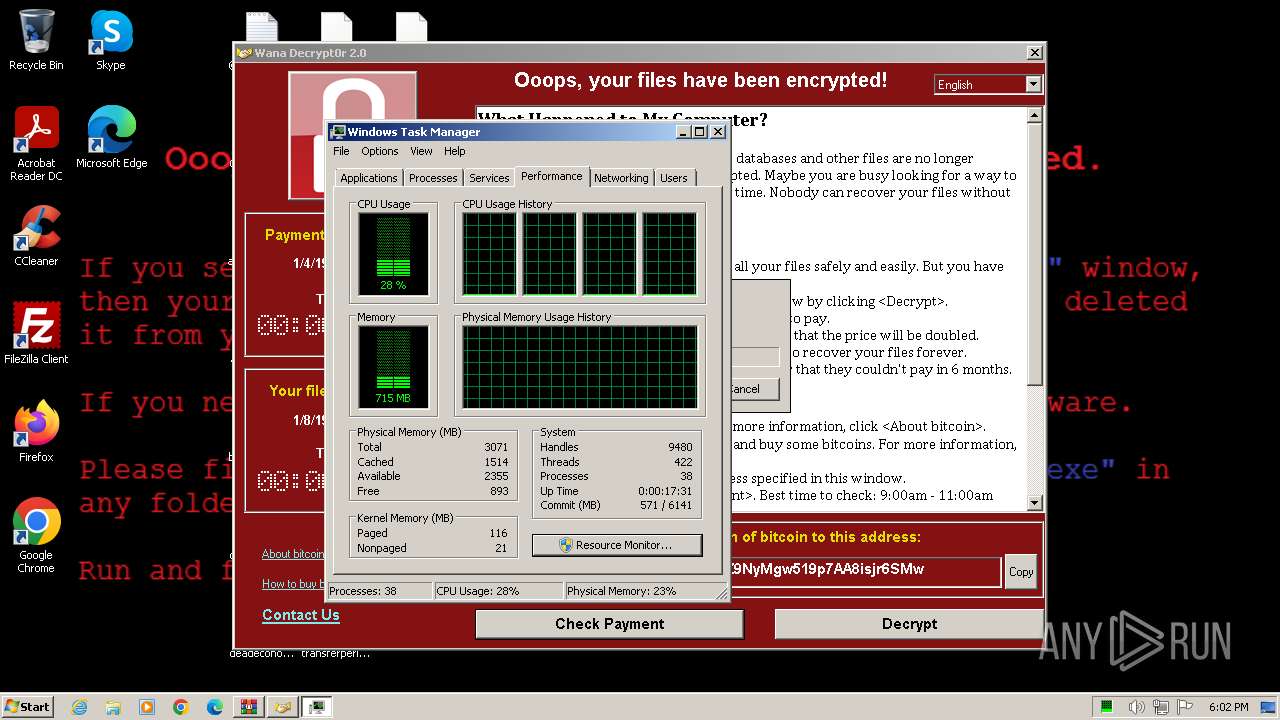1280x720 pixels.
Task: Open CCleaner desktop shortcut
Action: [x=36, y=236]
